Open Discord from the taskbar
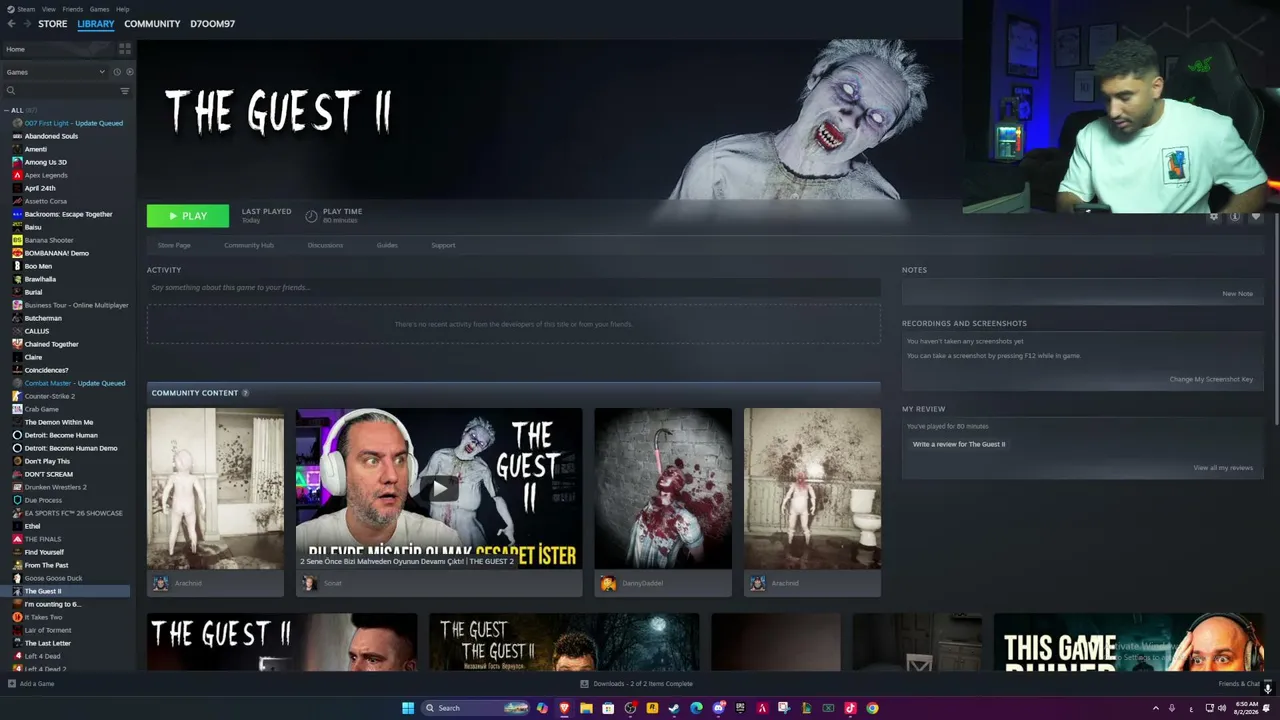This screenshot has height=720, width=1280. coord(718,708)
